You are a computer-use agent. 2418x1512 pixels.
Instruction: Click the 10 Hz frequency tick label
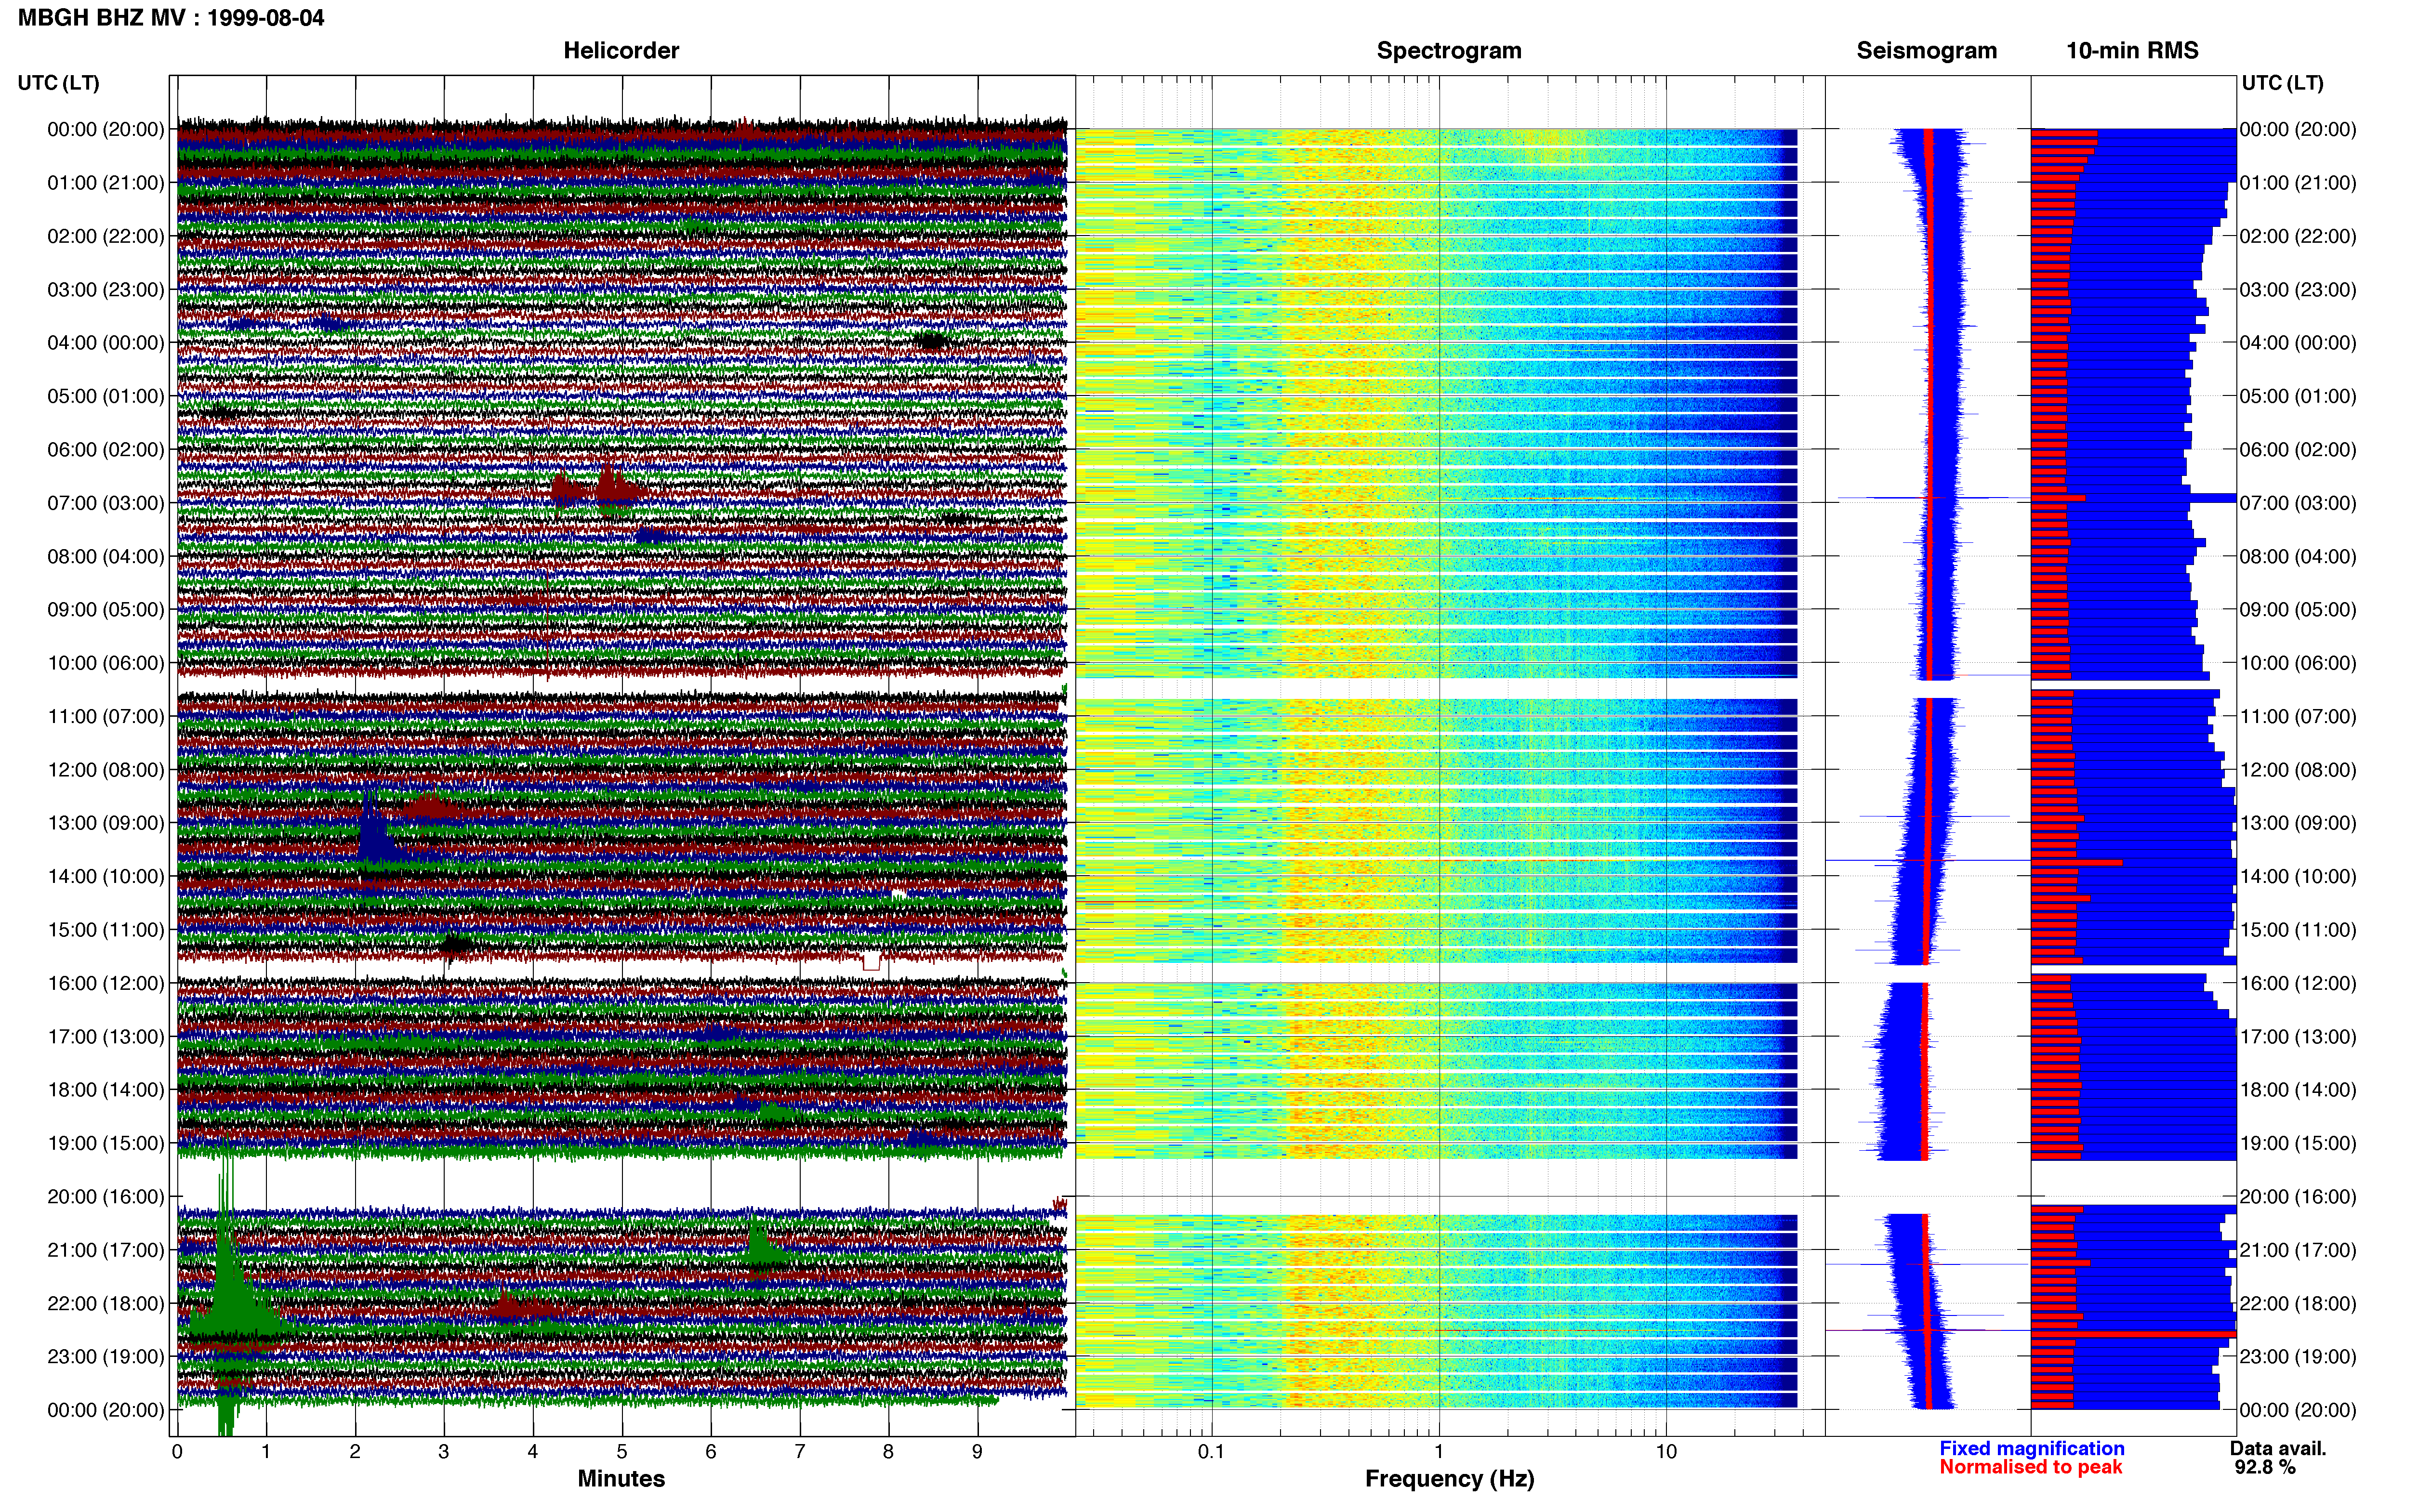[x=1666, y=1451]
